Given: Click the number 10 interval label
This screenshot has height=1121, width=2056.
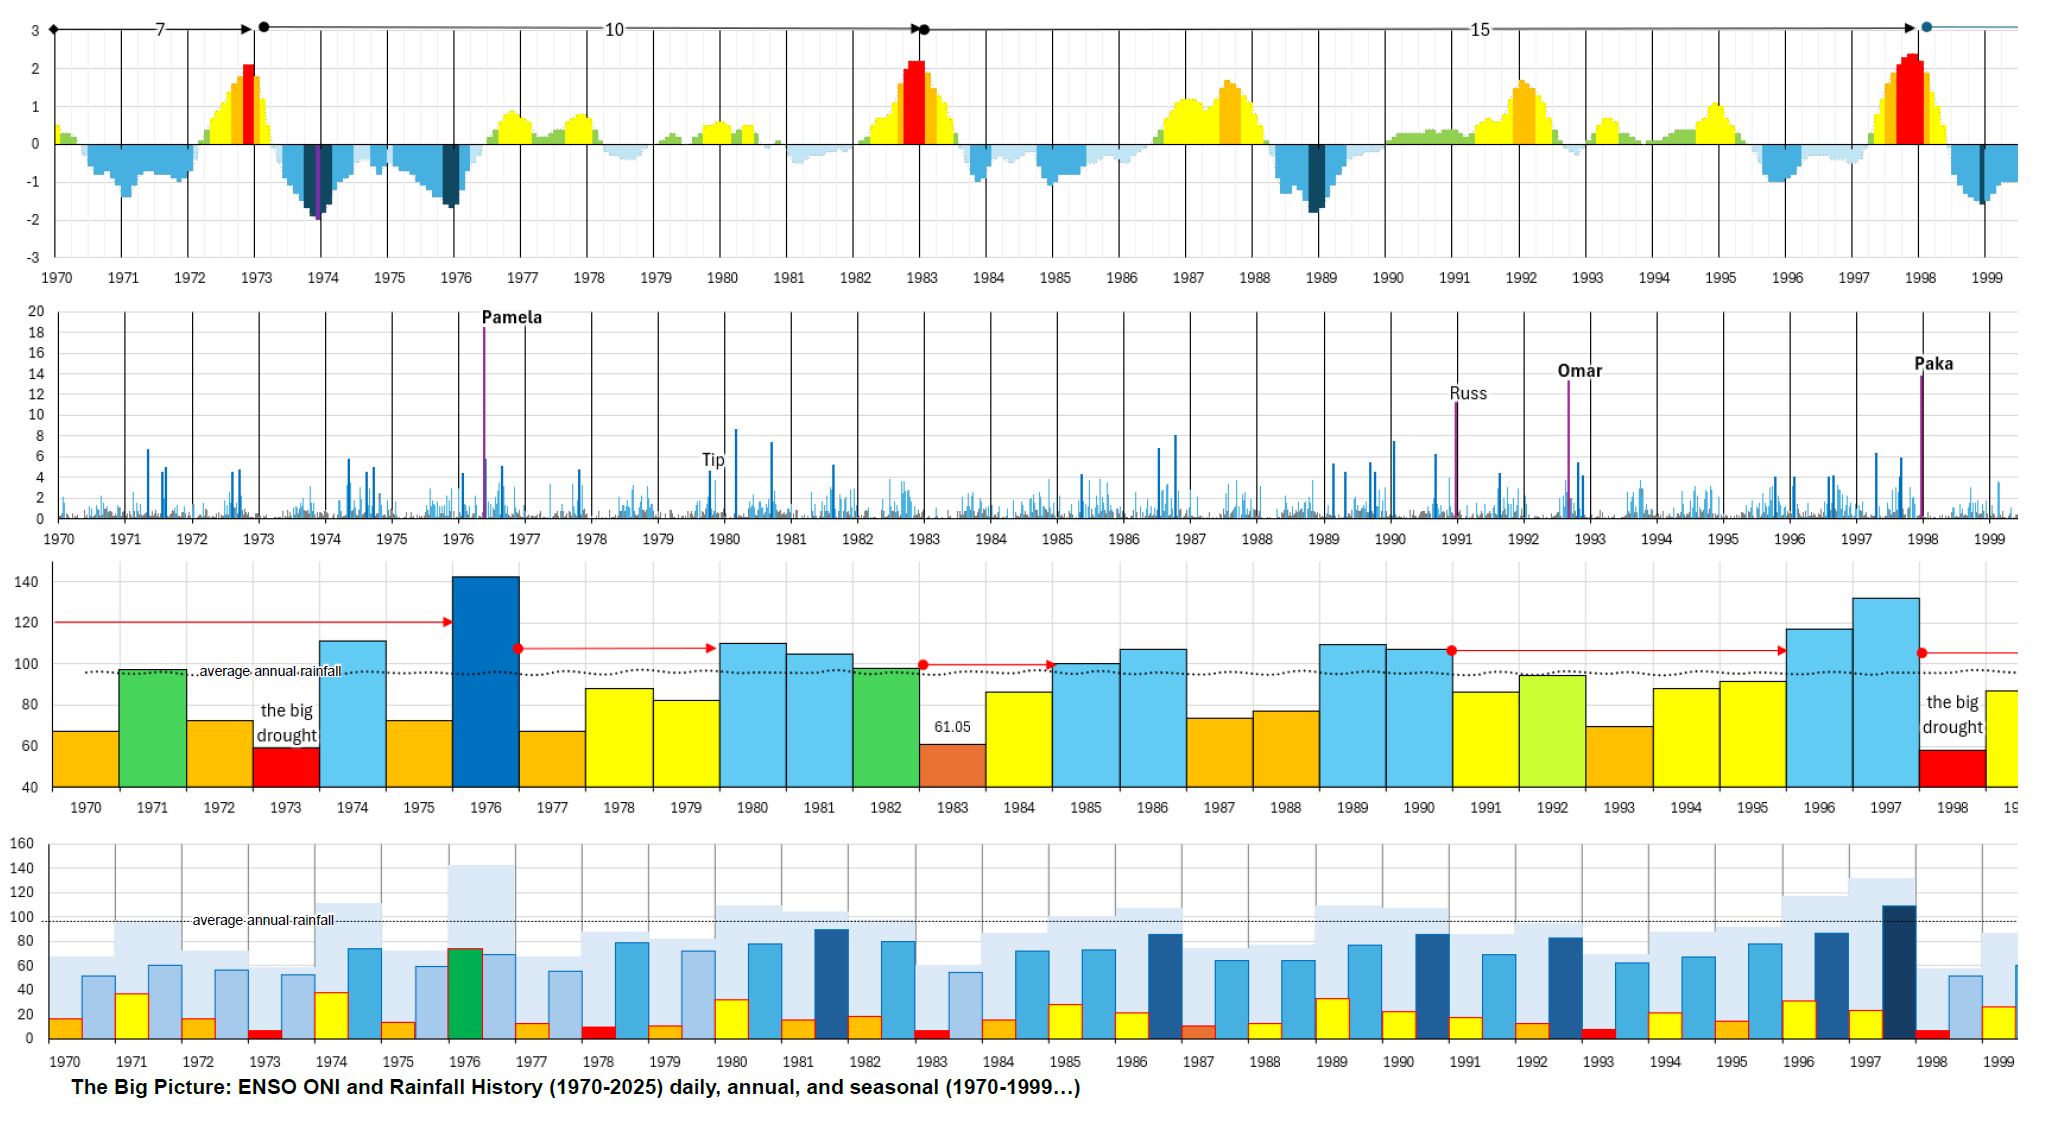Looking at the screenshot, I should point(614,29).
